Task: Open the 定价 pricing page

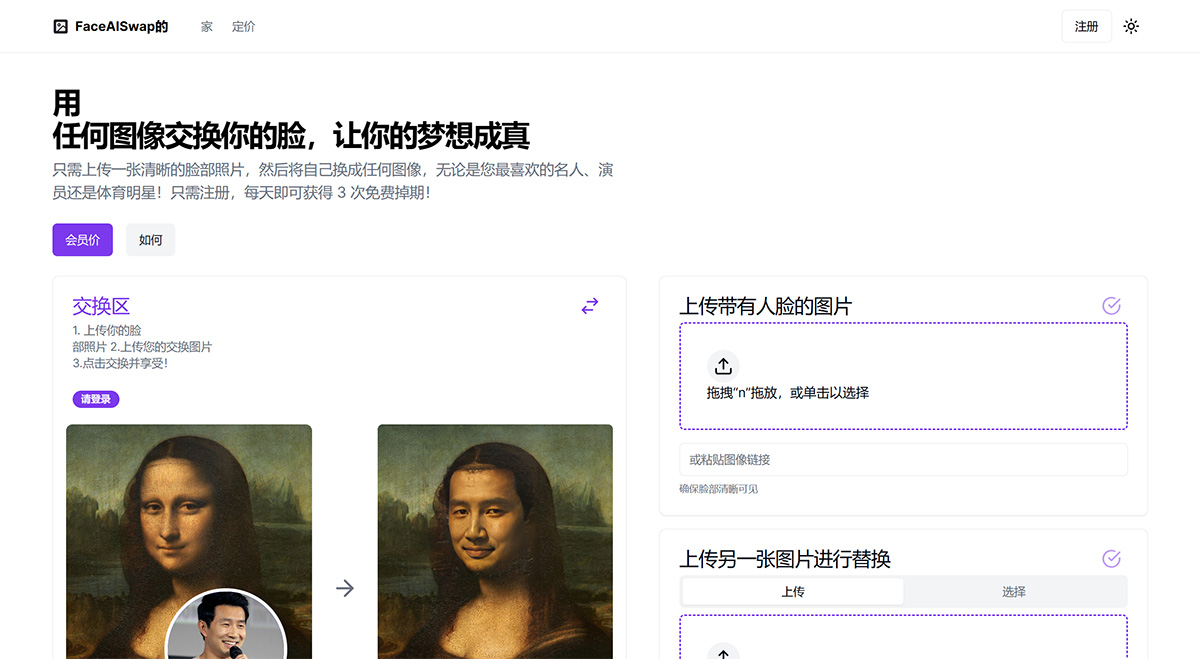Action: click(x=243, y=26)
